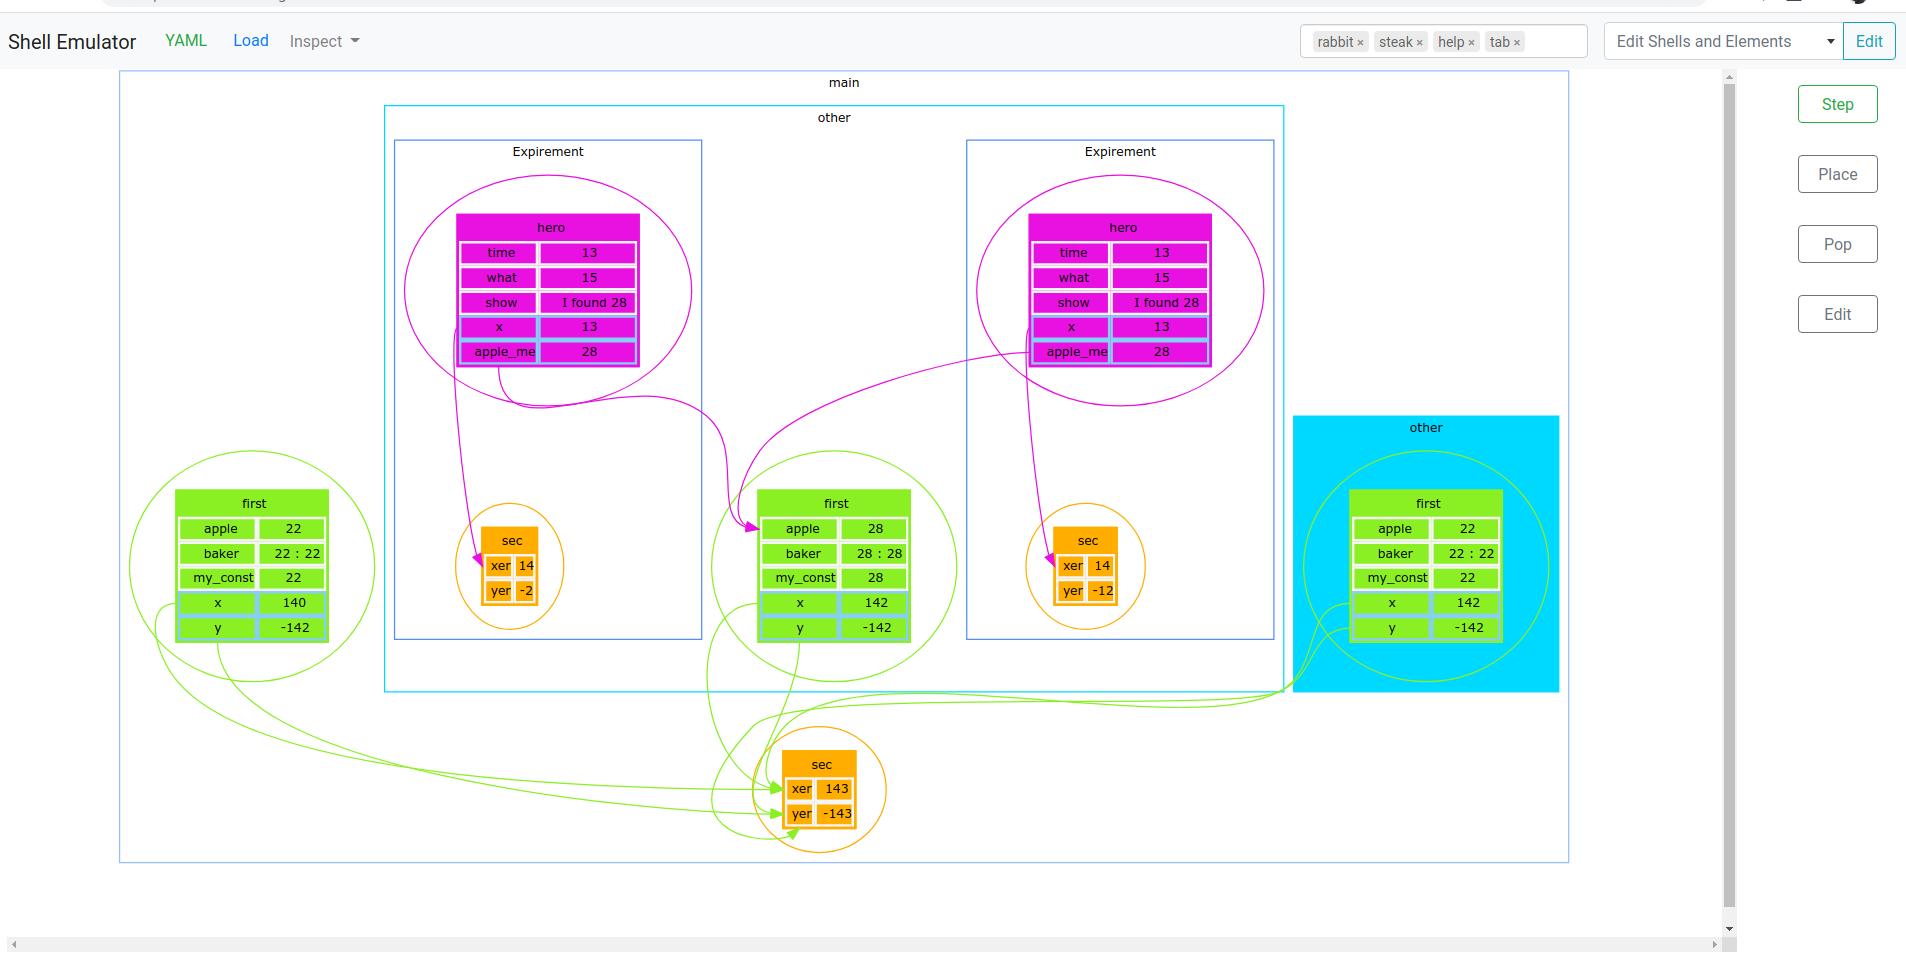Image resolution: width=1906 pixels, height=973 pixels.
Task: Remove the rabbit tag
Action: point(1360,42)
